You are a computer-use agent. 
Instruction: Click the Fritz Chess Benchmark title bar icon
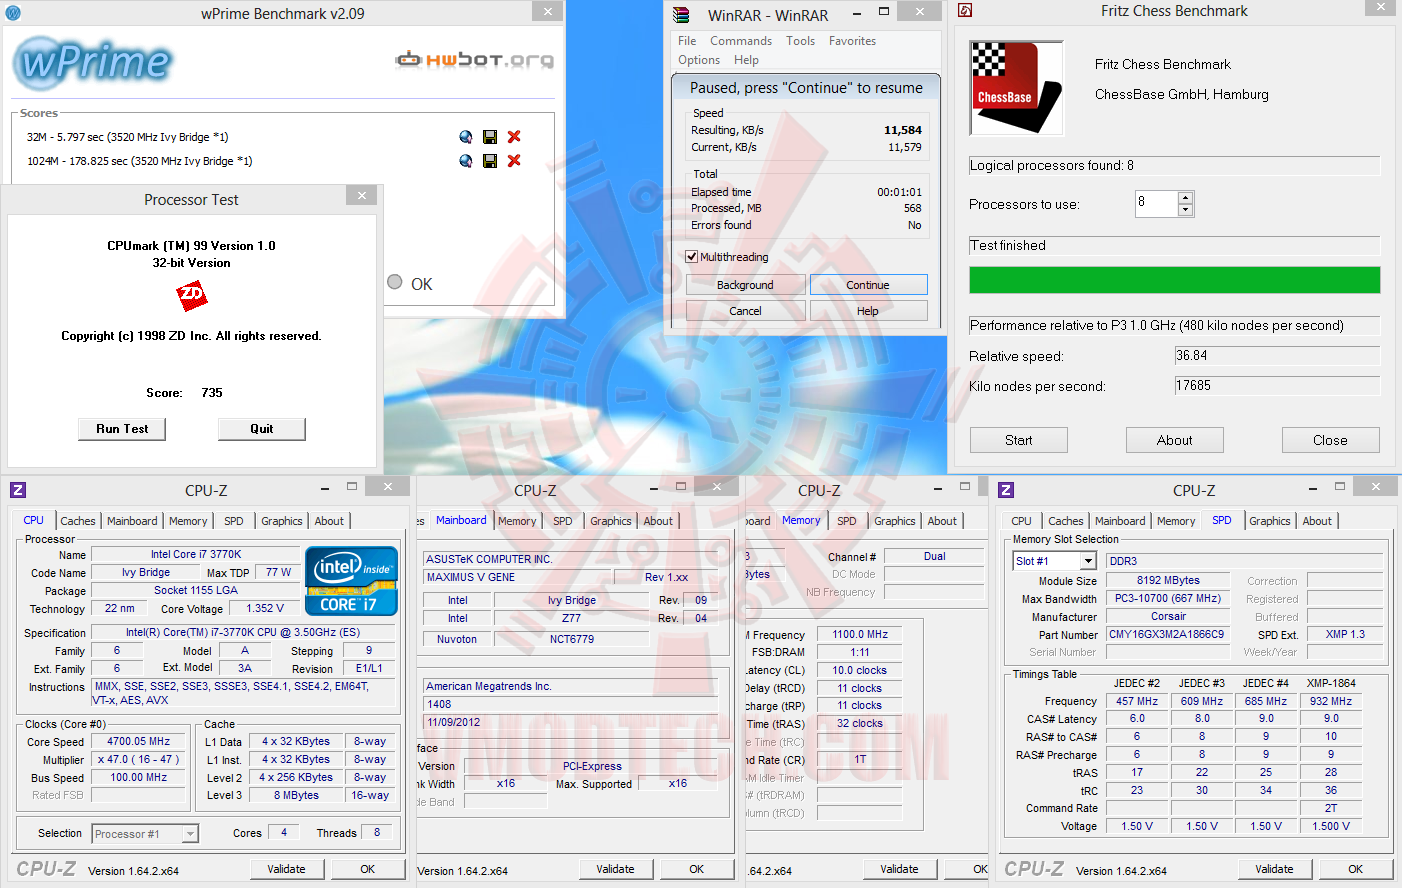pos(965,11)
